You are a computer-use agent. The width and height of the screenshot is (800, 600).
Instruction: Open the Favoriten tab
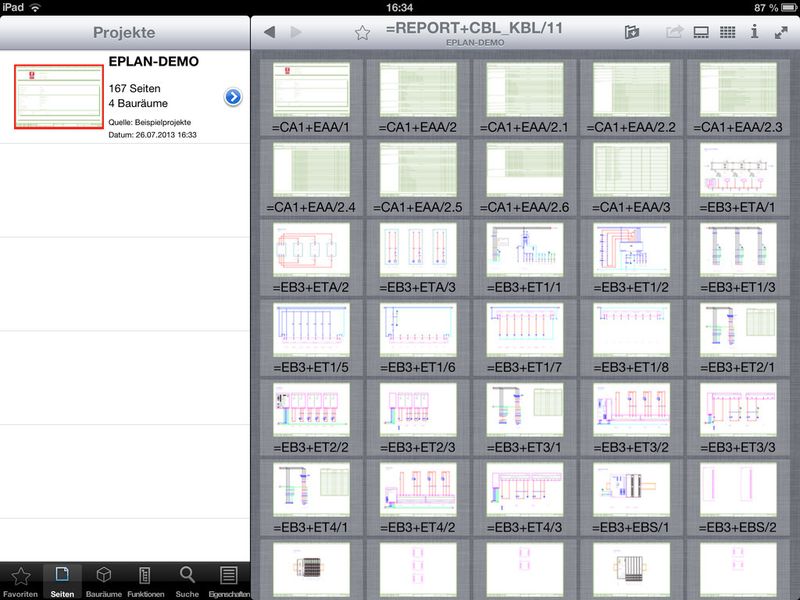coord(20,581)
